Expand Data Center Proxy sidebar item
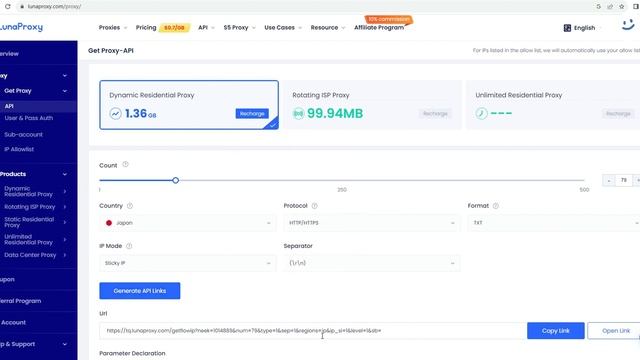The height and width of the screenshot is (360, 640). 65,255
